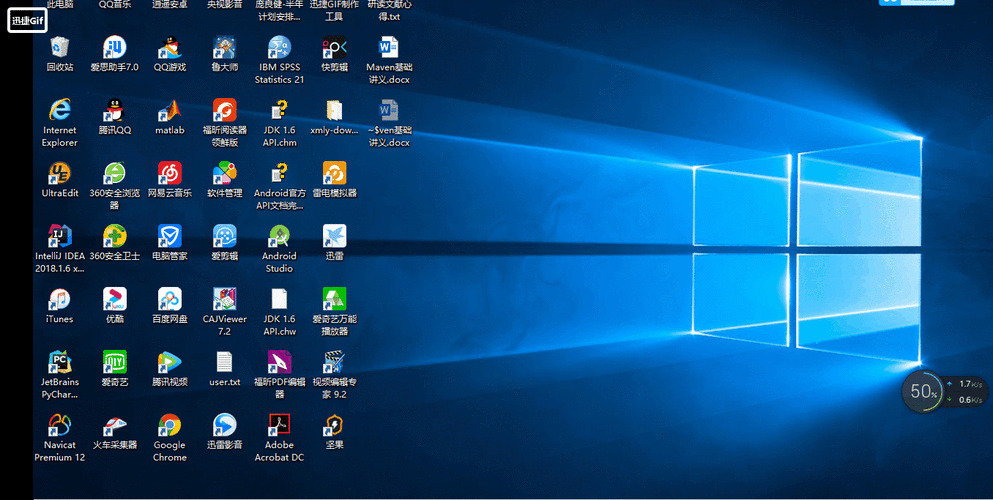993x500 pixels.
Task: Launch 网易云音乐 music app
Action: pos(170,173)
